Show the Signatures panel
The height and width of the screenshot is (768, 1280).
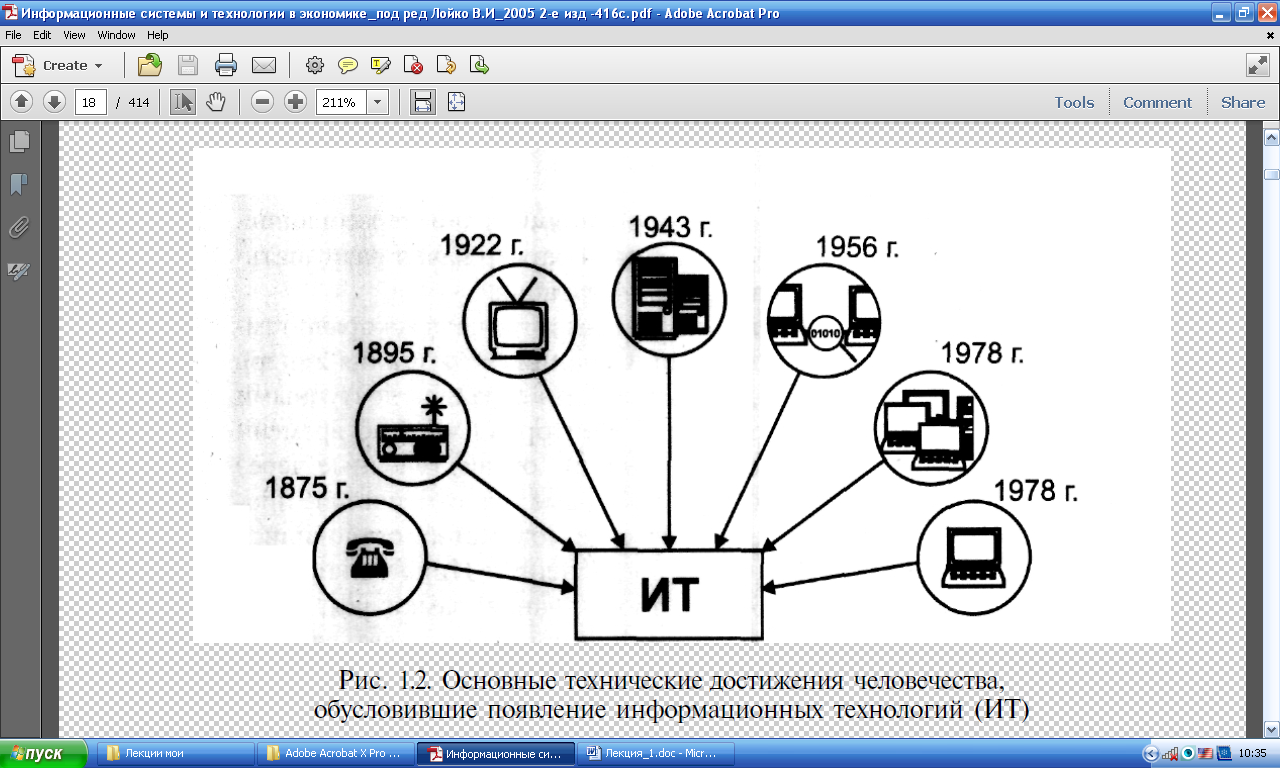tap(19, 270)
